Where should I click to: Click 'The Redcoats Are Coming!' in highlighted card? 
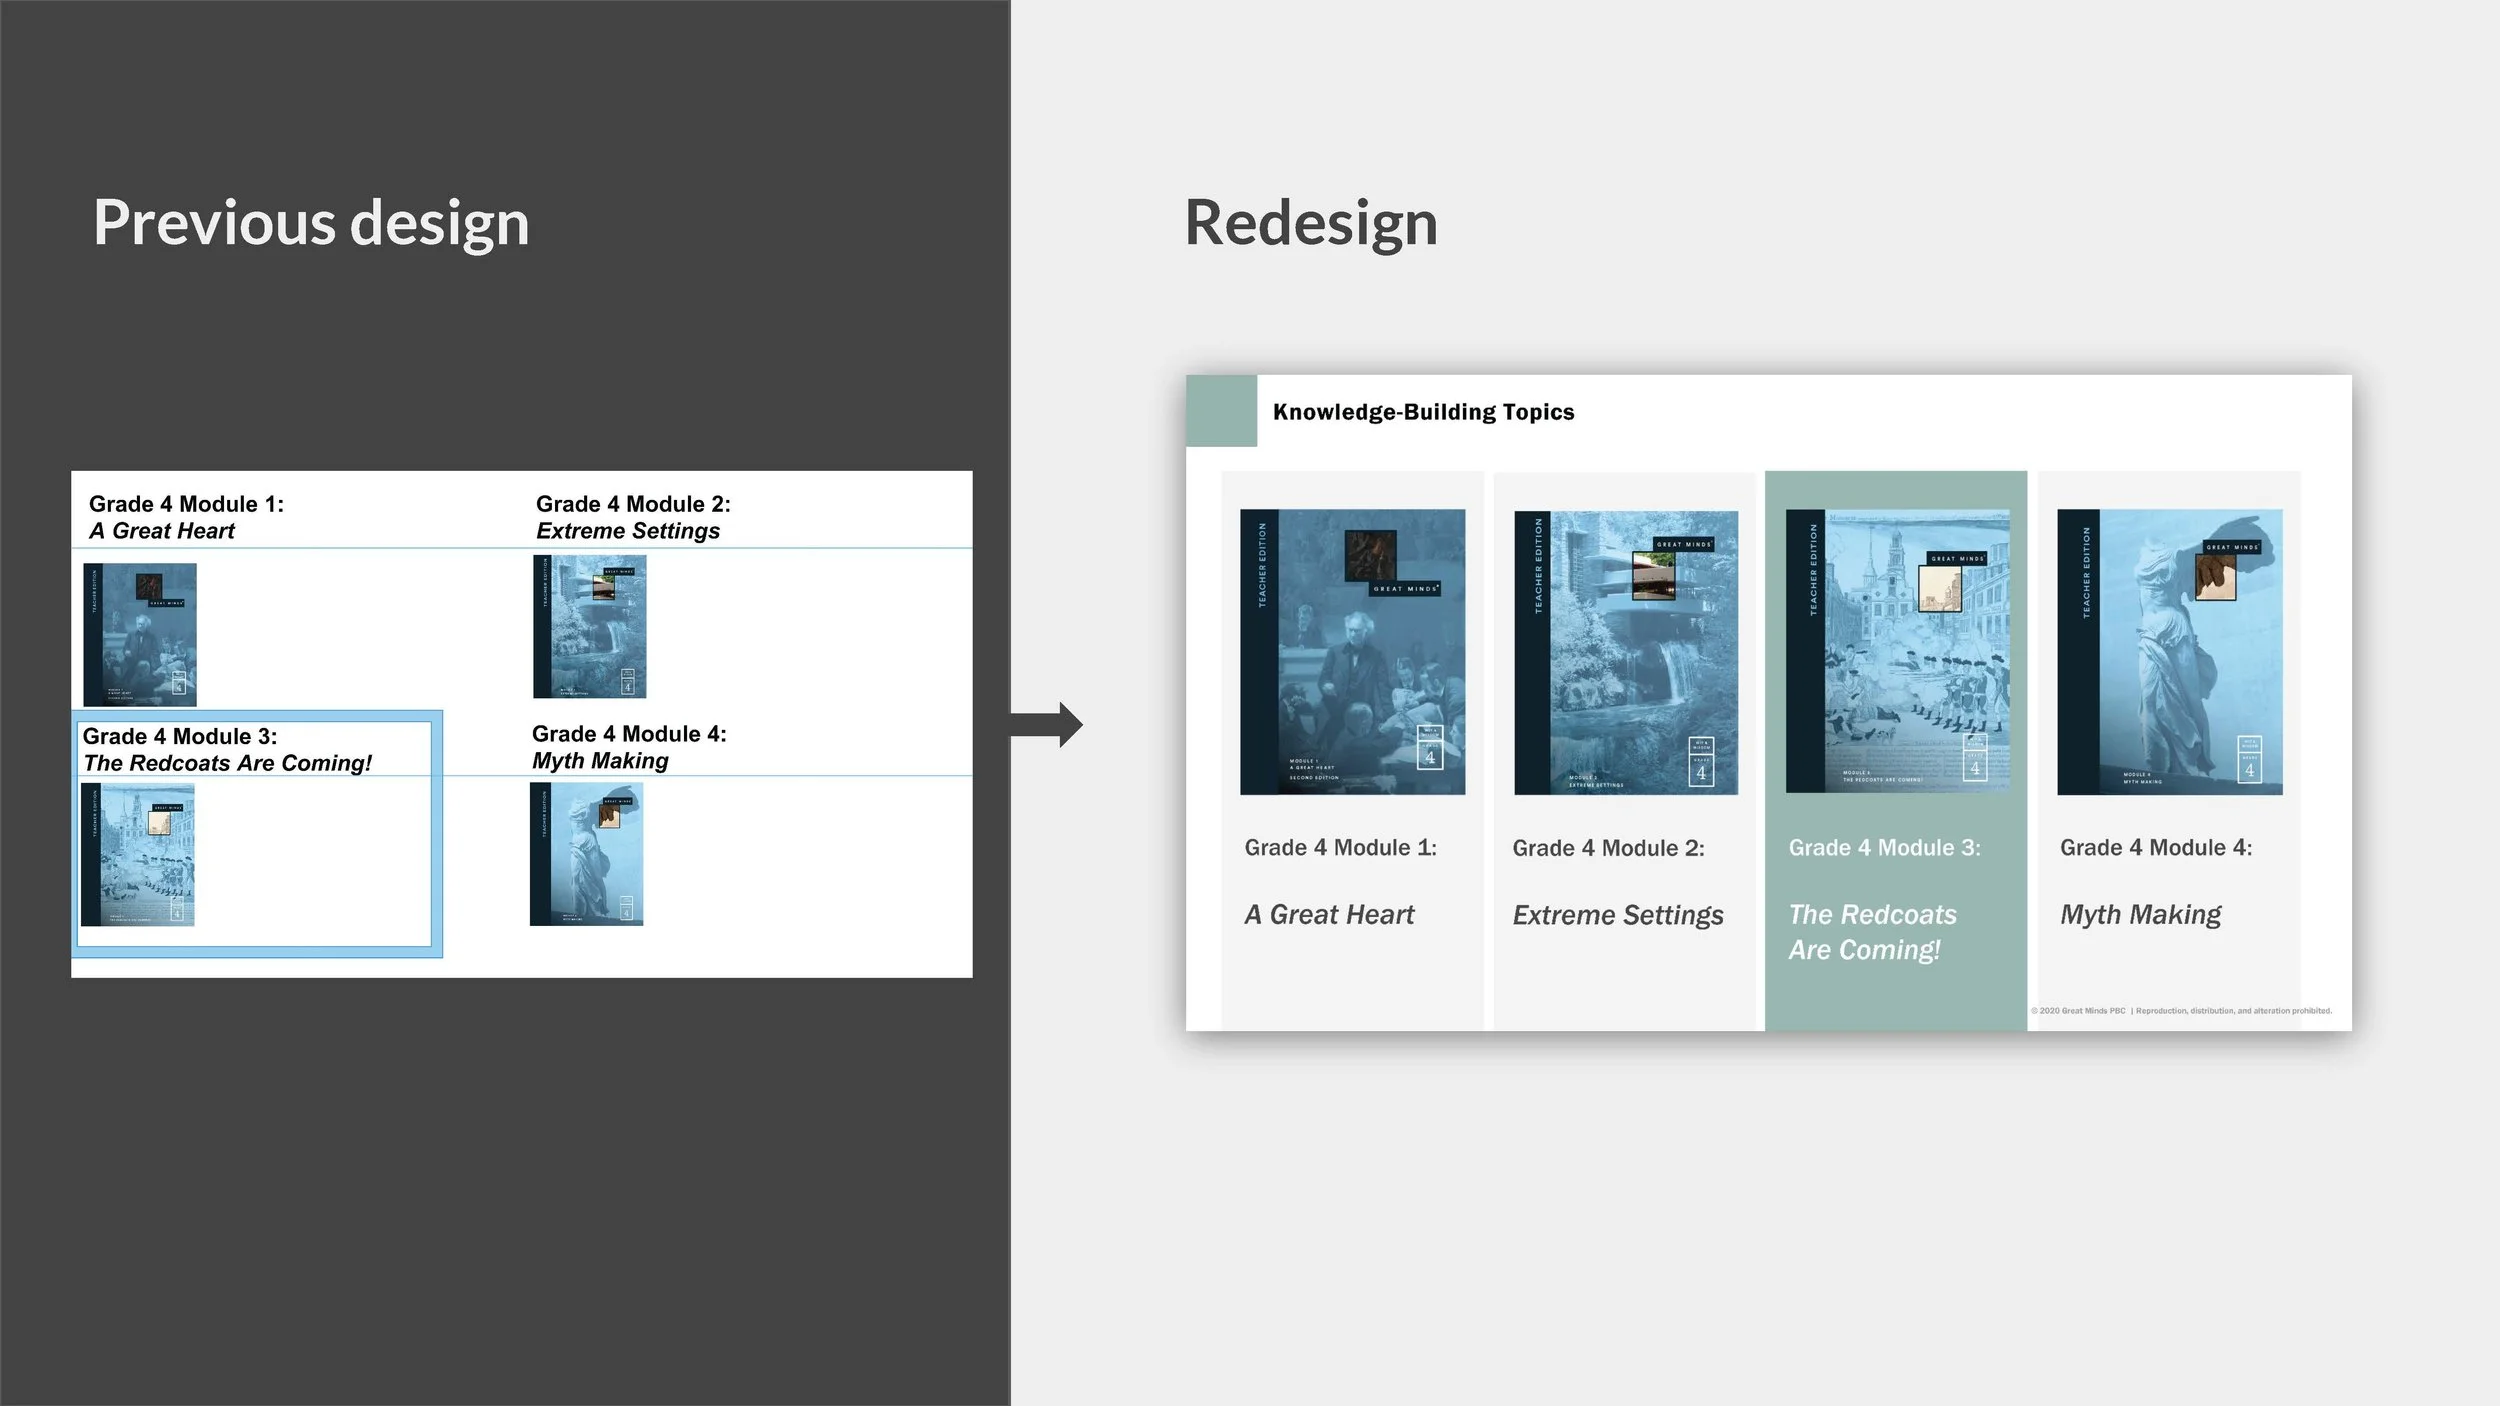coord(1873,932)
